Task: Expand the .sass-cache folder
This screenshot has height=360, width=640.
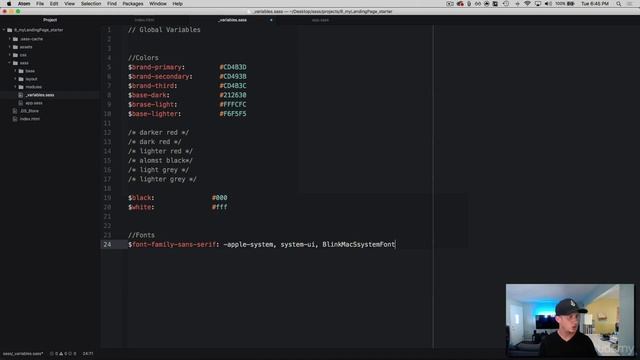Action: point(10,39)
